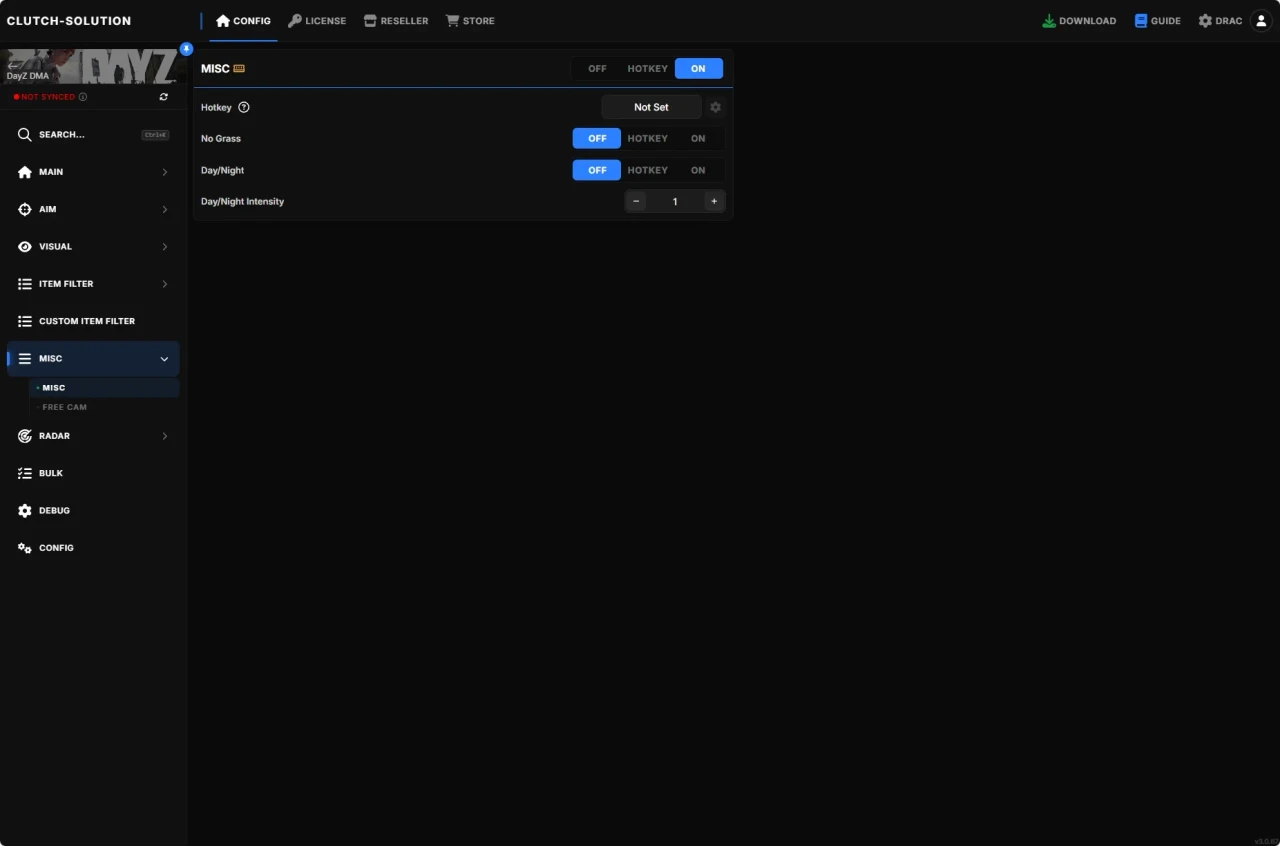
Task: Click the DOWNLOAD button
Action: [x=1079, y=21]
